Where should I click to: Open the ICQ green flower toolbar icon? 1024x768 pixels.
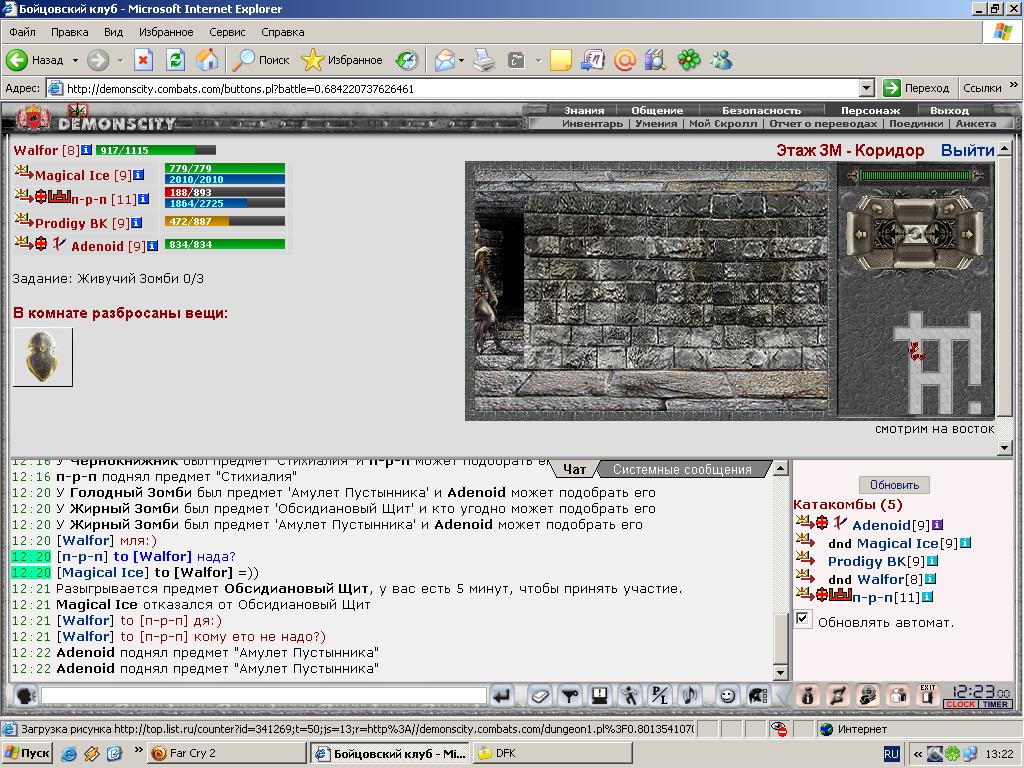tap(689, 60)
